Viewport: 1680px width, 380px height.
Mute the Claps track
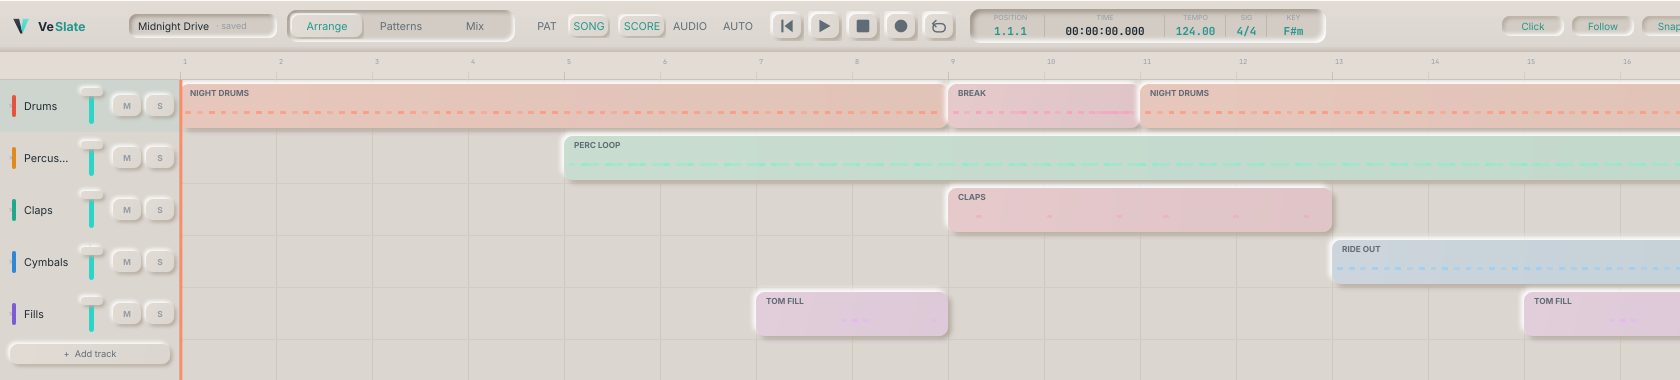(x=127, y=210)
